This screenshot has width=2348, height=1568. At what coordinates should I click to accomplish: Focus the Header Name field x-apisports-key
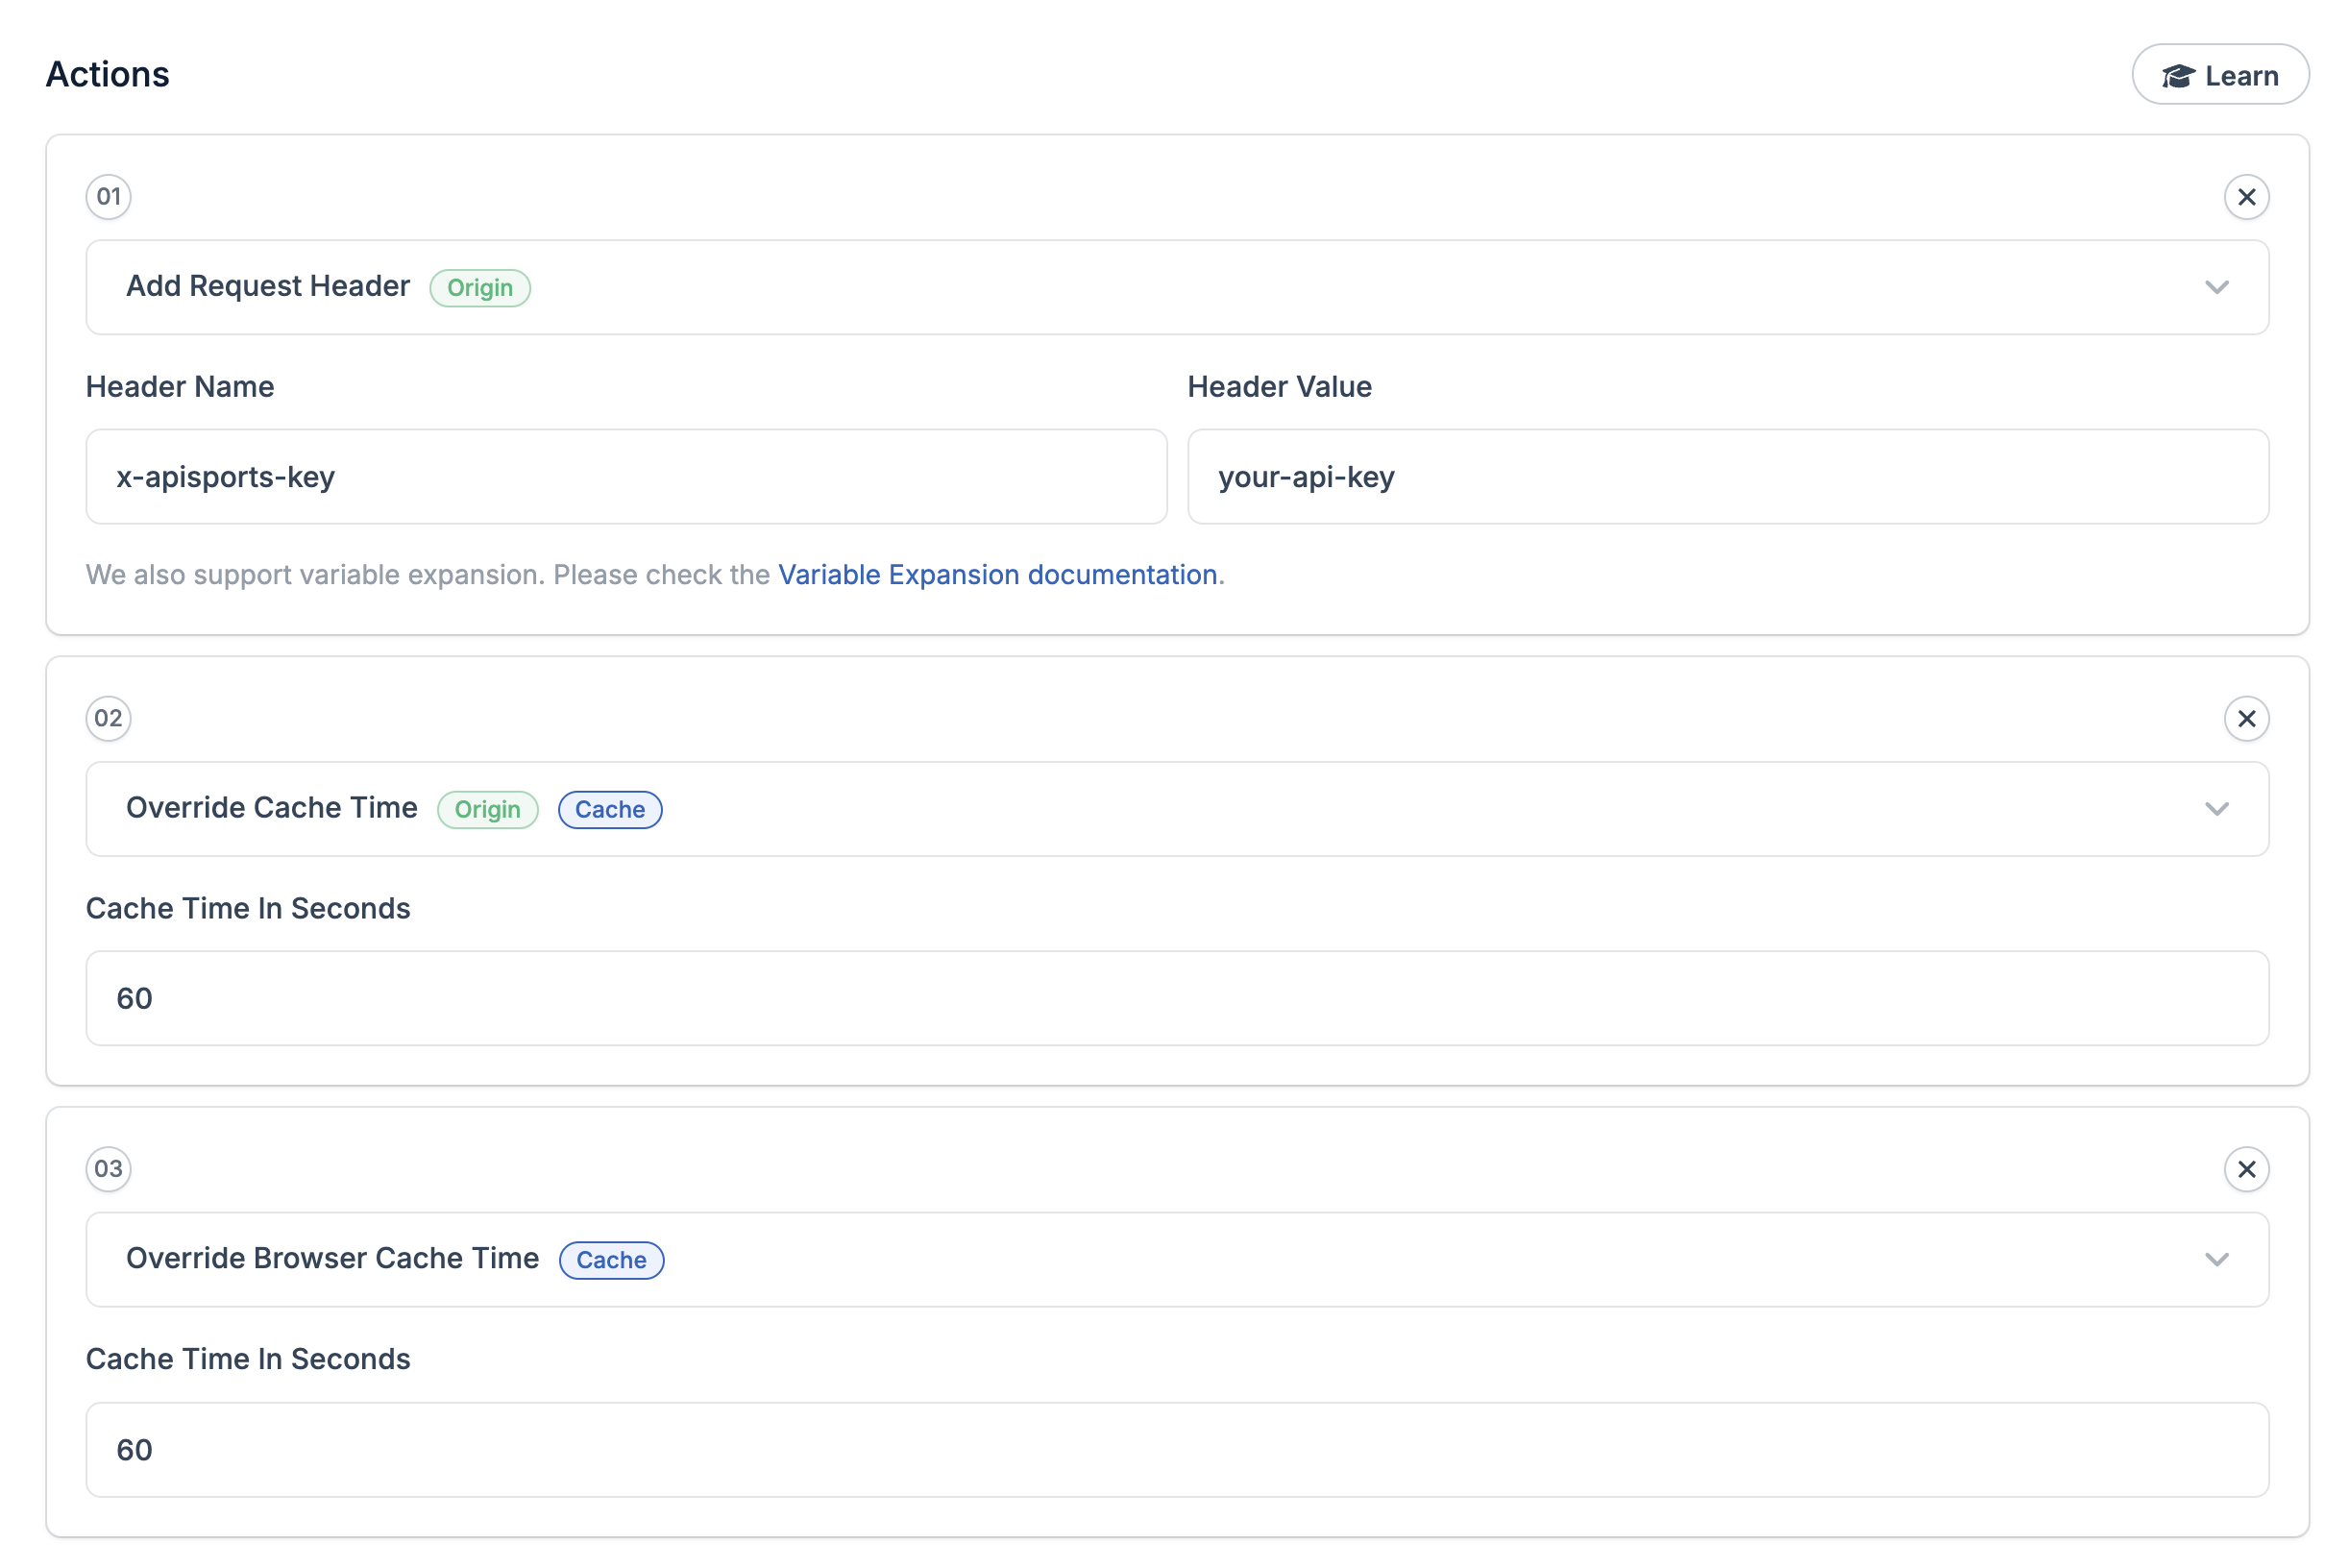click(x=626, y=477)
